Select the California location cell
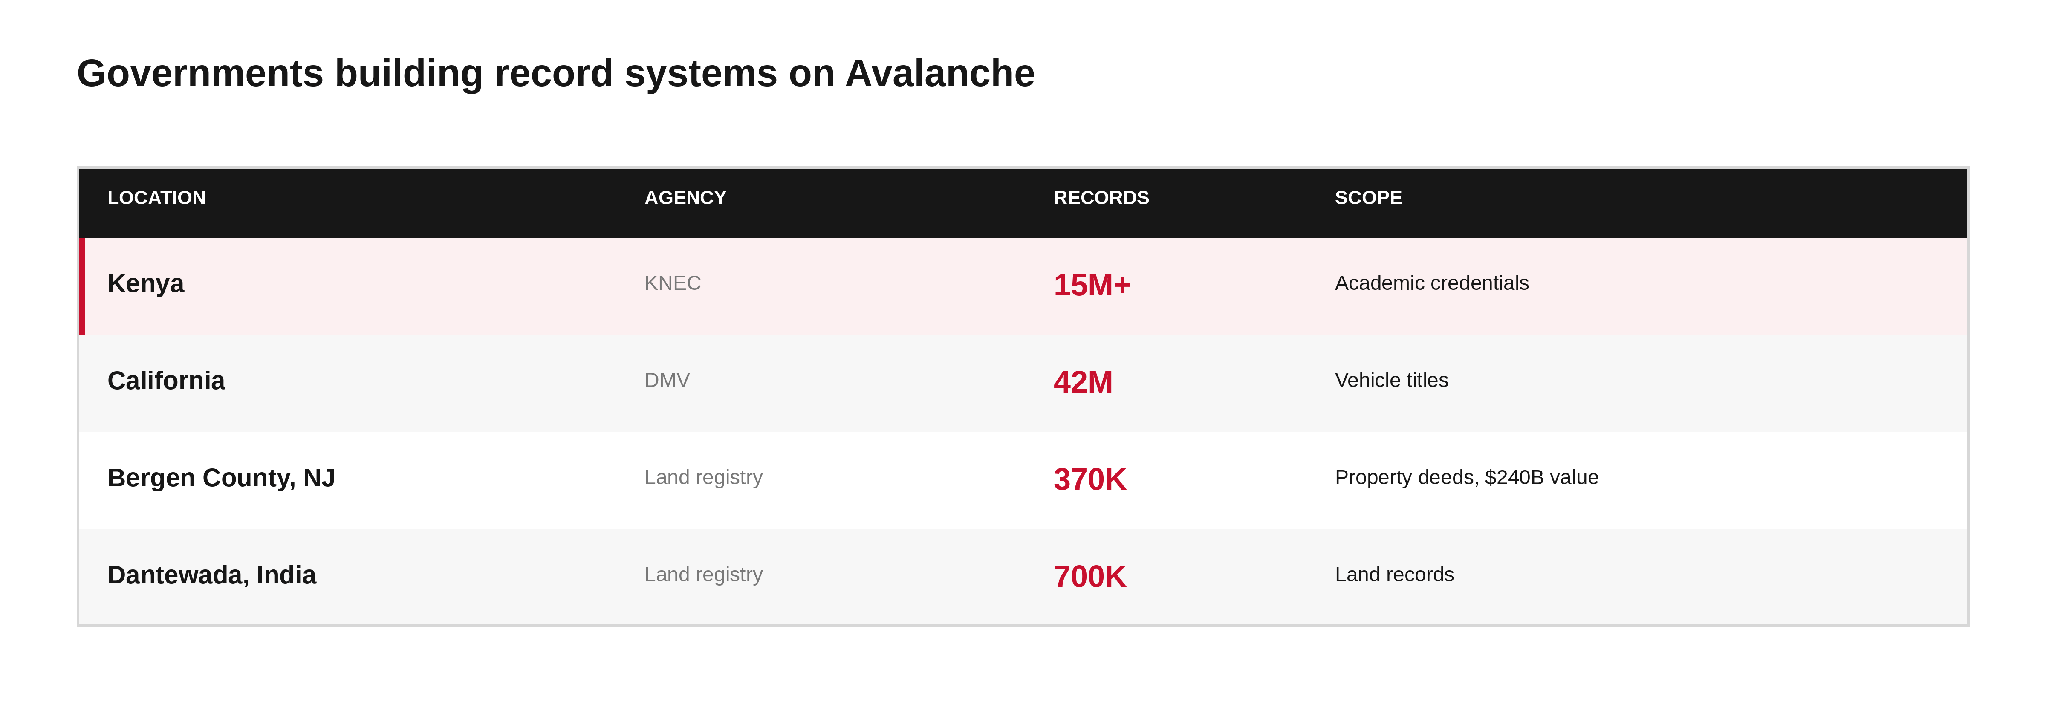Image resolution: width=2046 pixels, height=716 pixels. [x=166, y=381]
